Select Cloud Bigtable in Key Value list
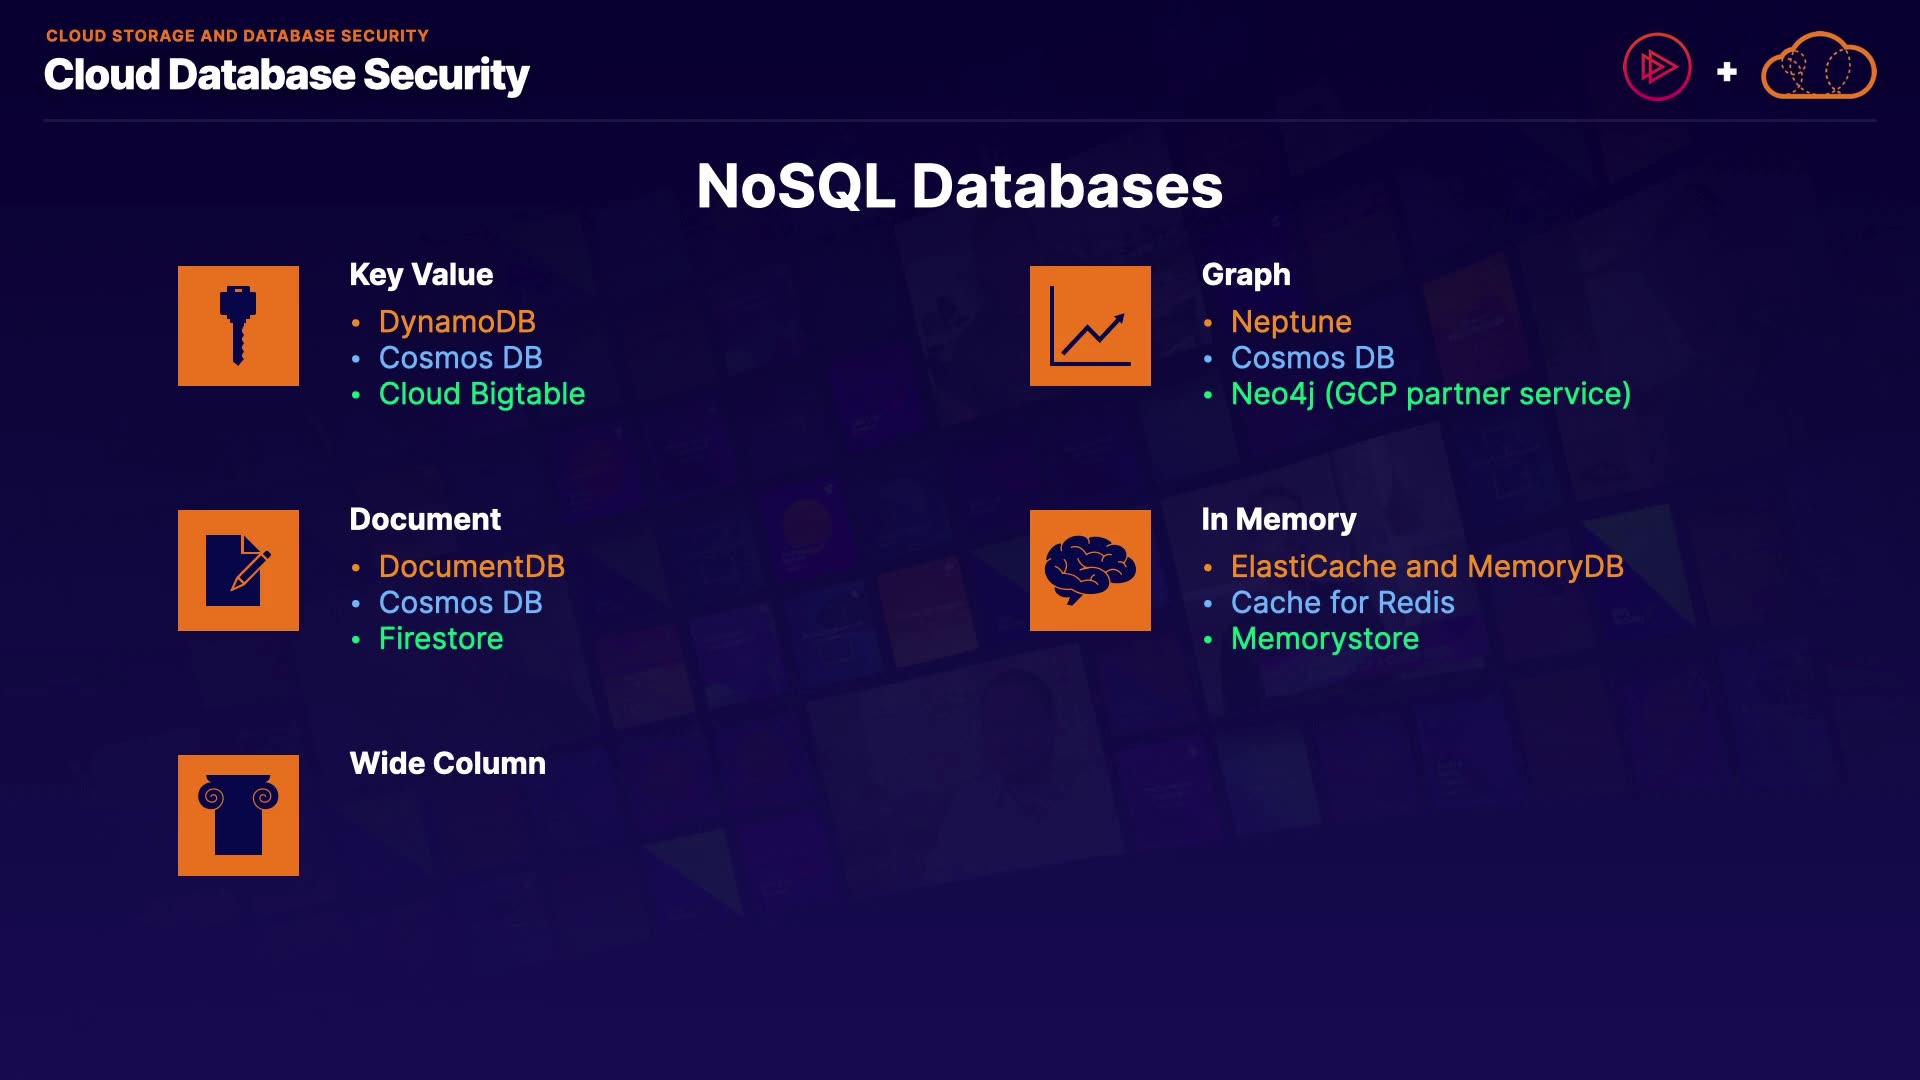Image resolution: width=1920 pixels, height=1080 pixels. [481, 394]
